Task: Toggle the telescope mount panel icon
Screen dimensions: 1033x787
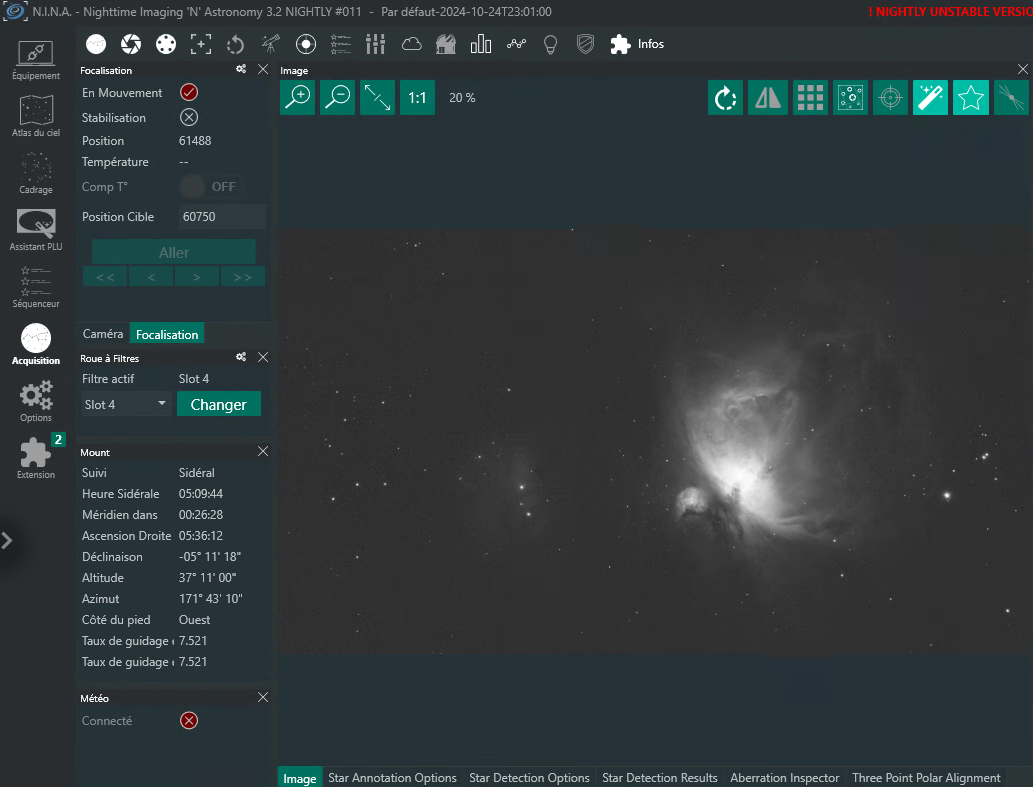Action: (x=271, y=44)
